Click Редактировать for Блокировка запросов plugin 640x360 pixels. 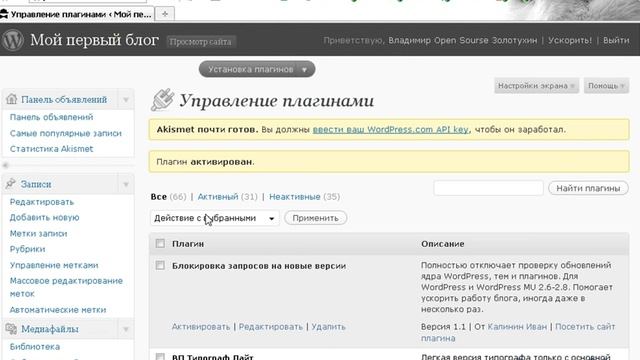click(x=271, y=327)
